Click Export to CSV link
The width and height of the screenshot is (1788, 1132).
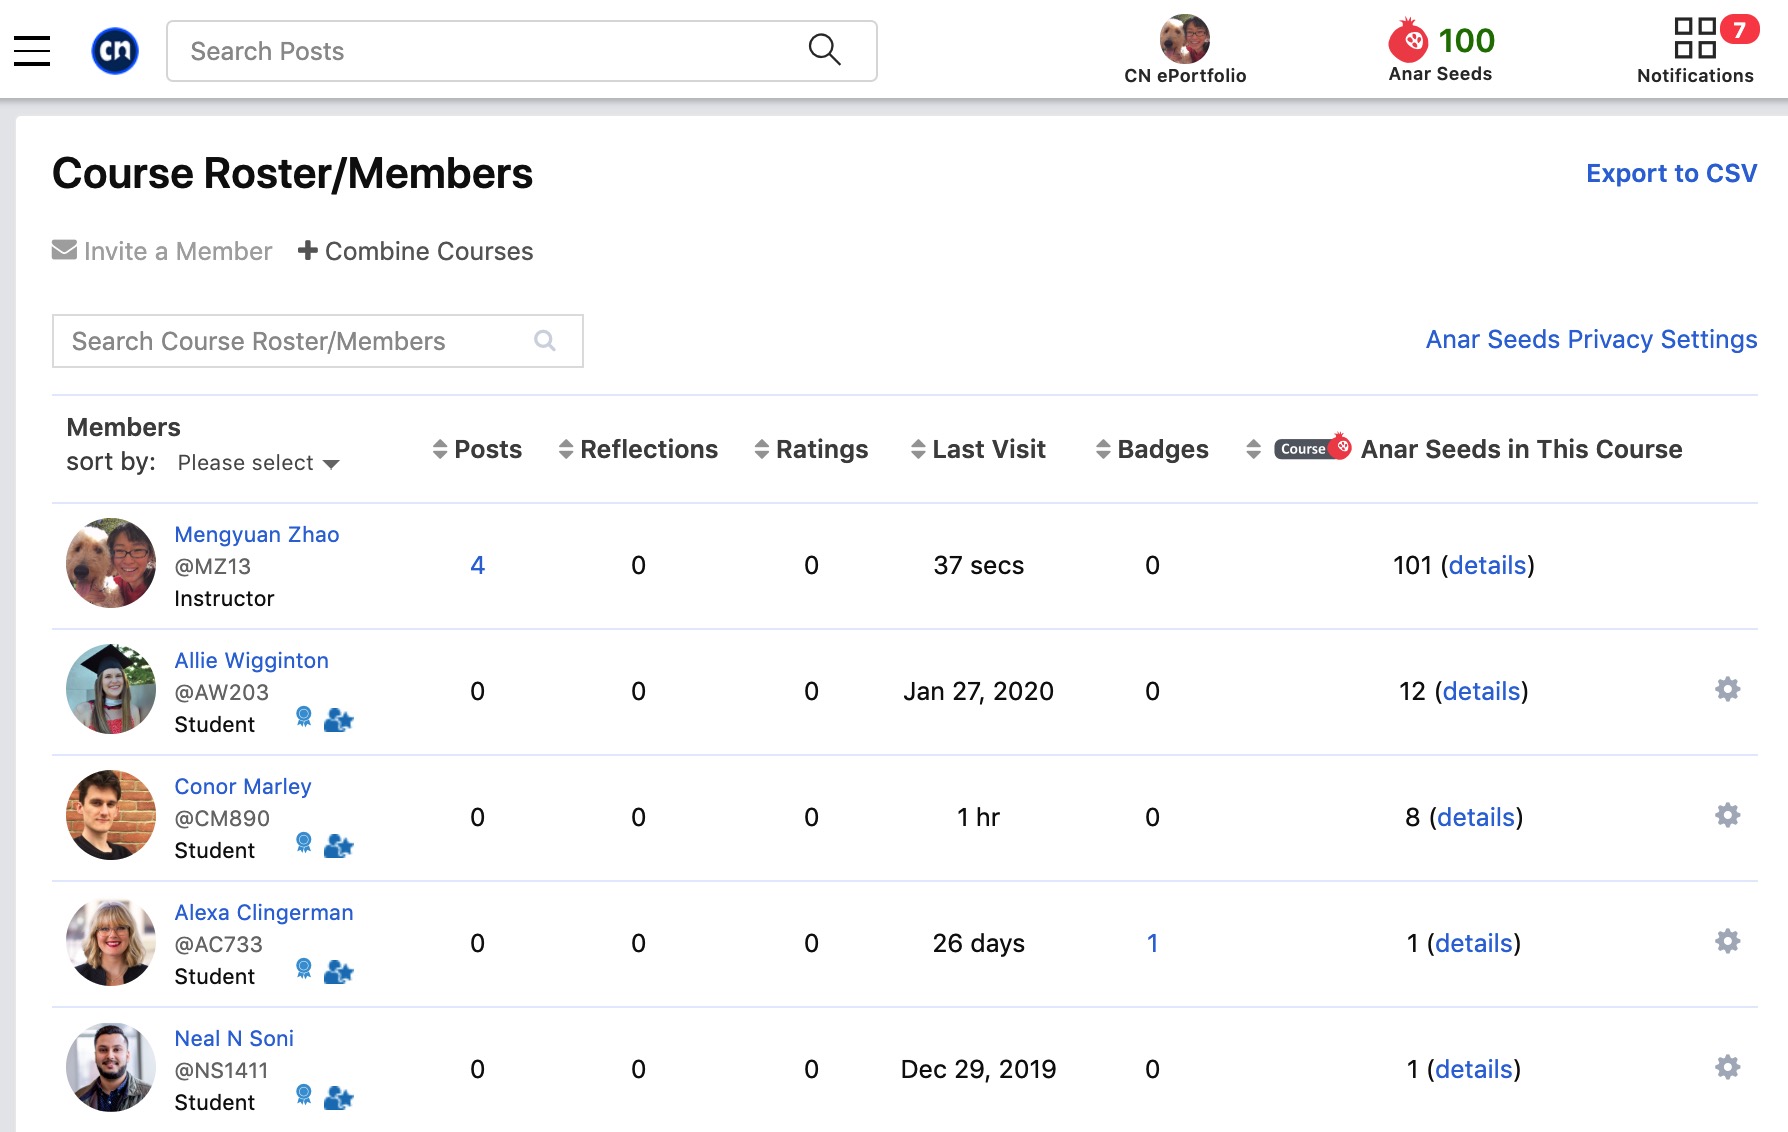[x=1671, y=173]
